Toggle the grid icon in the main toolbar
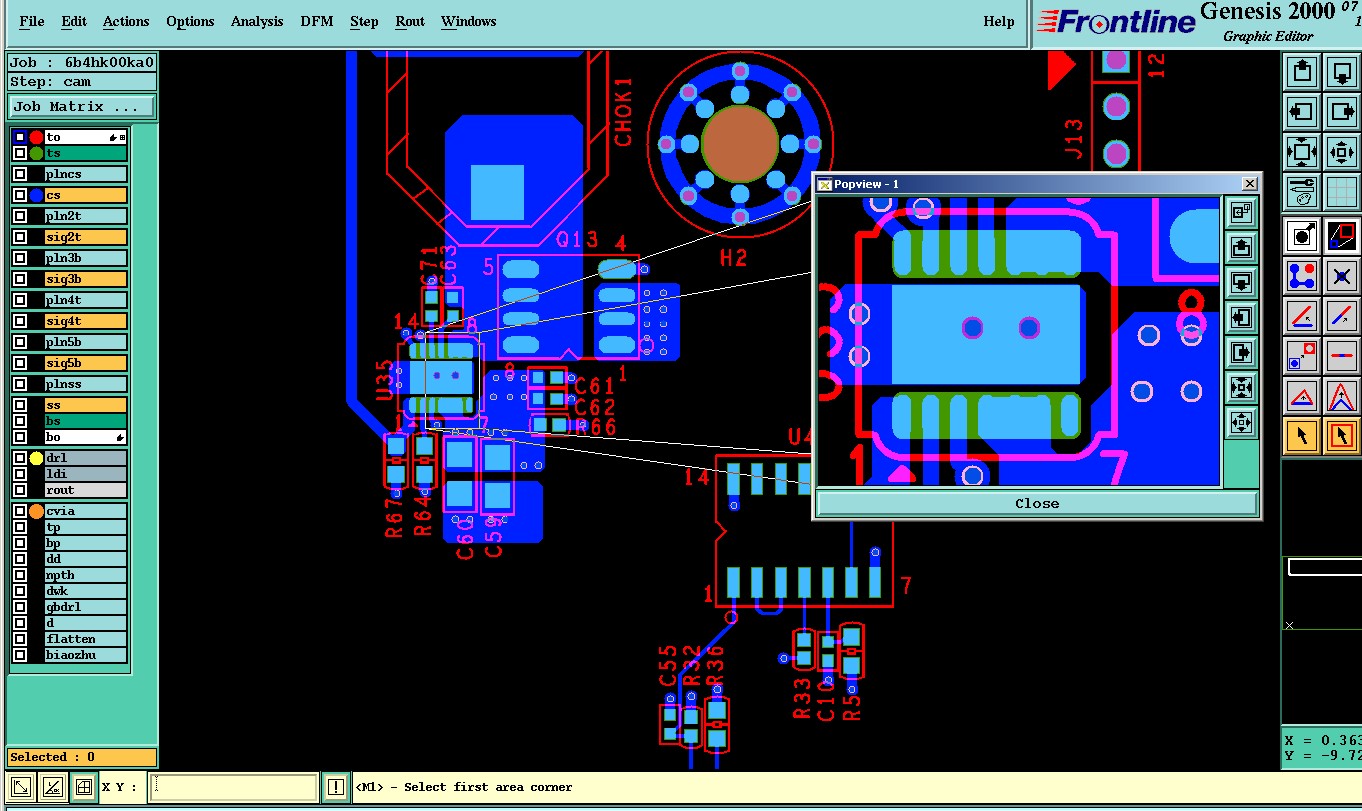This screenshot has width=1362, height=811. coord(1341,191)
